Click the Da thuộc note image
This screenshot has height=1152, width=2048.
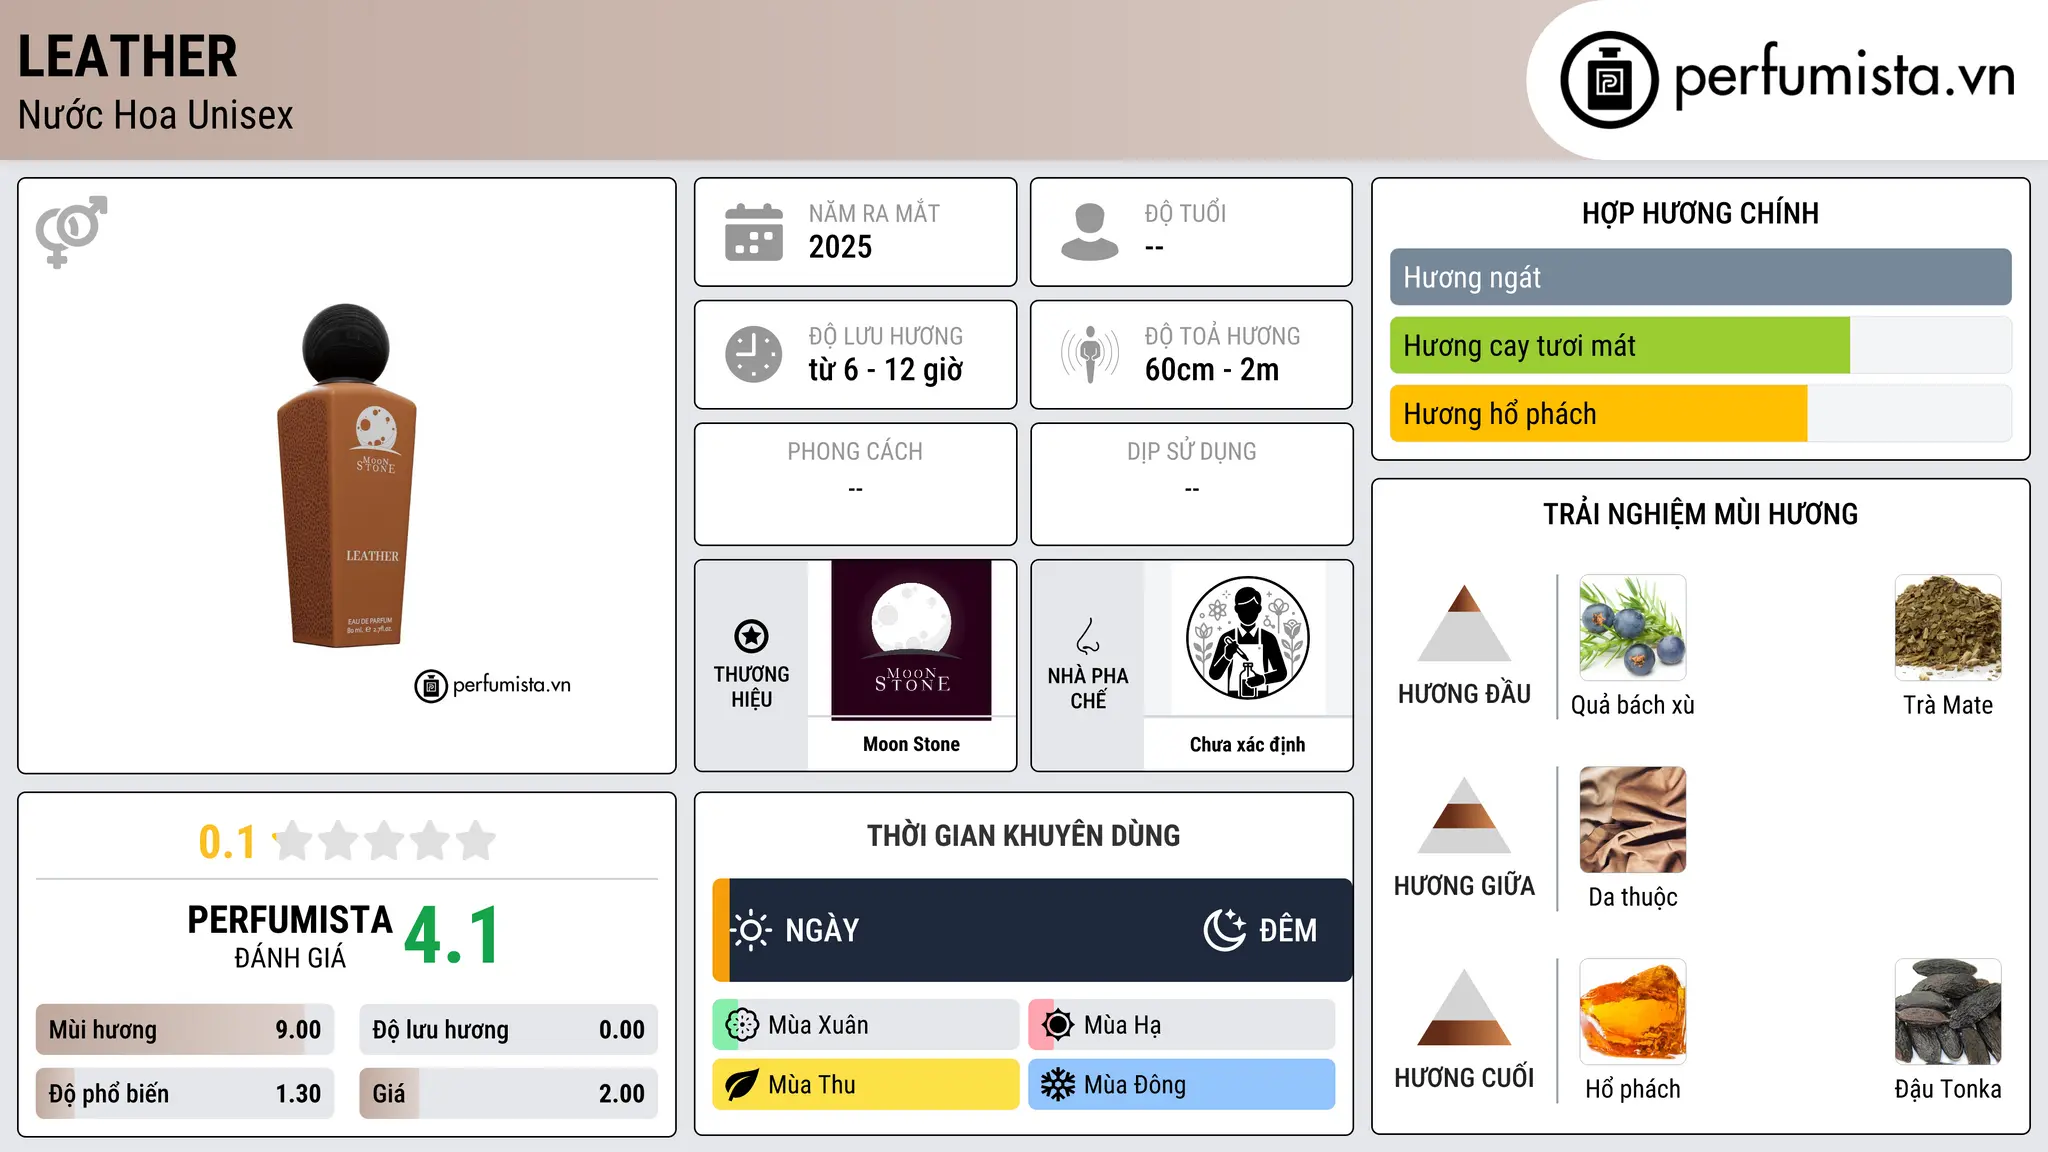(1632, 820)
